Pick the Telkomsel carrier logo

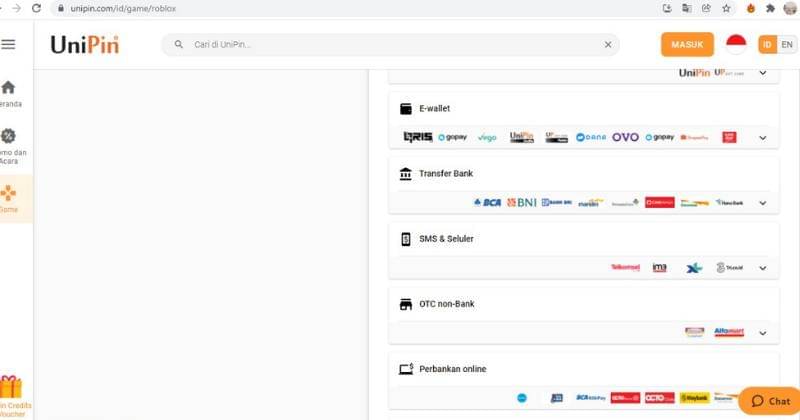click(625, 267)
